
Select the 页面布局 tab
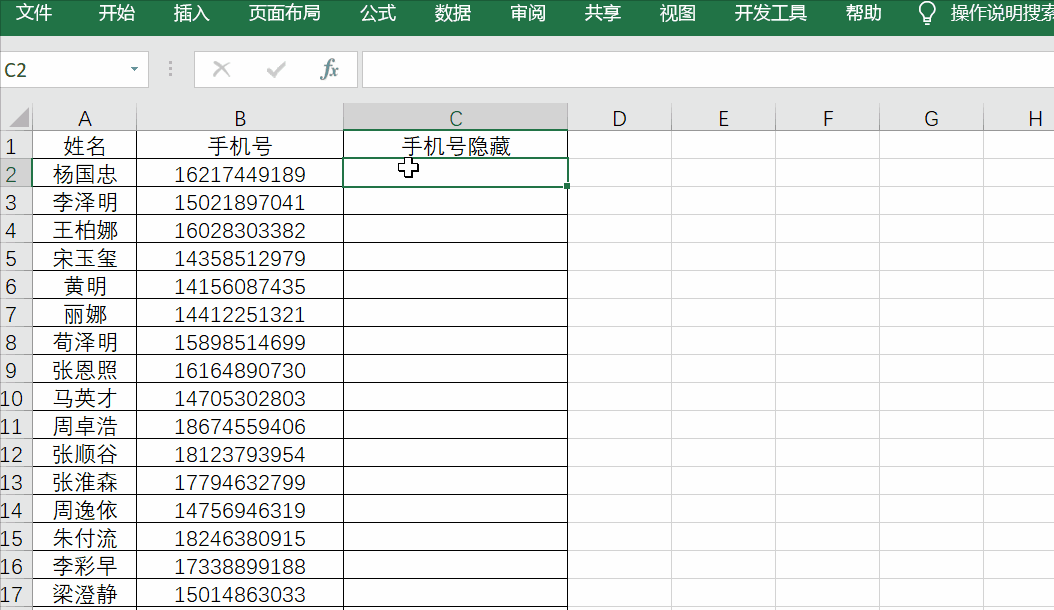point(284,13)
